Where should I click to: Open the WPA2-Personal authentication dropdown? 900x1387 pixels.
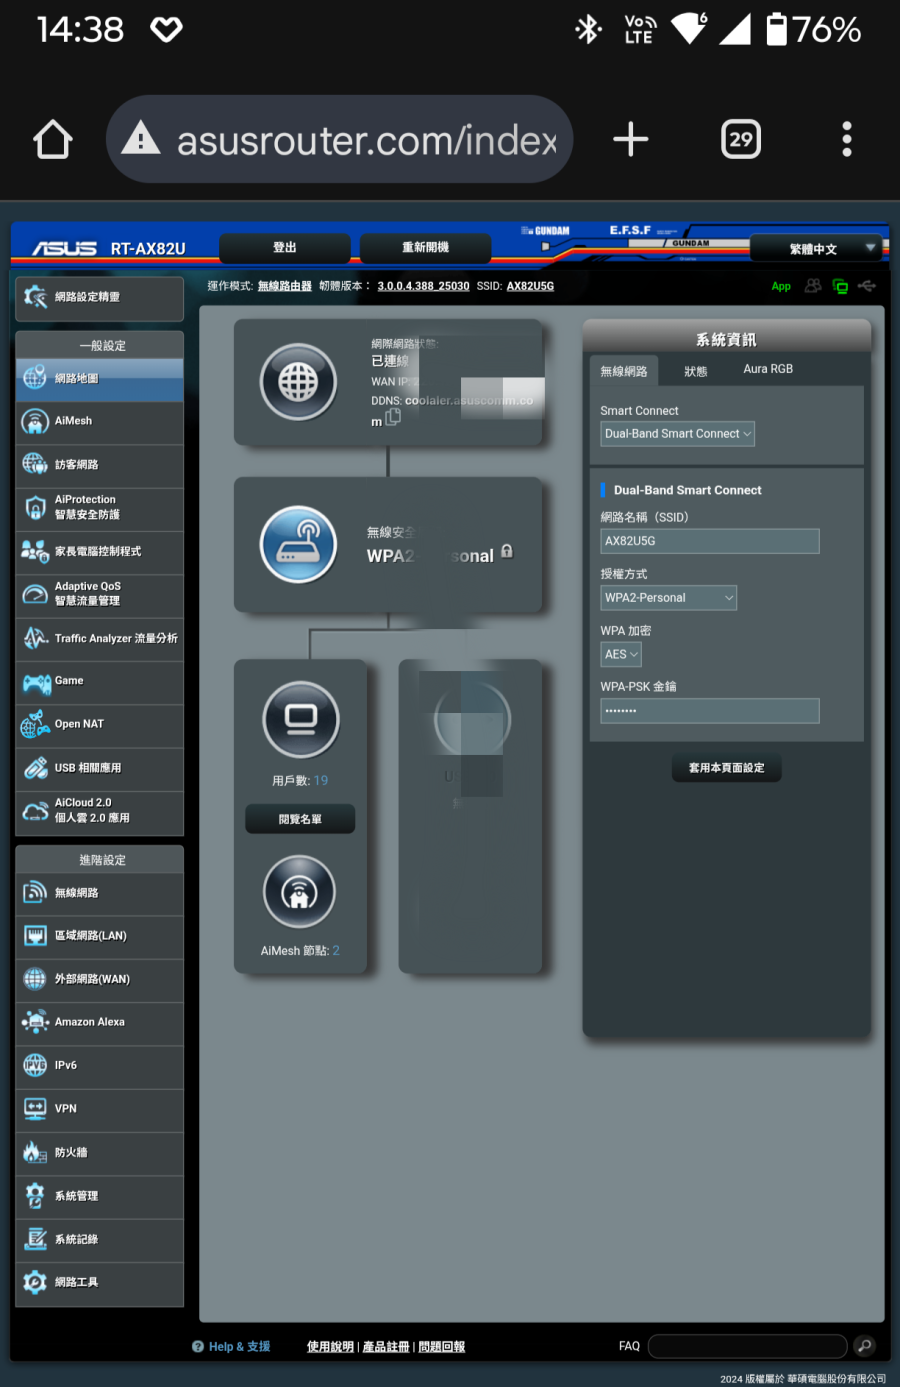pos(668,598)
